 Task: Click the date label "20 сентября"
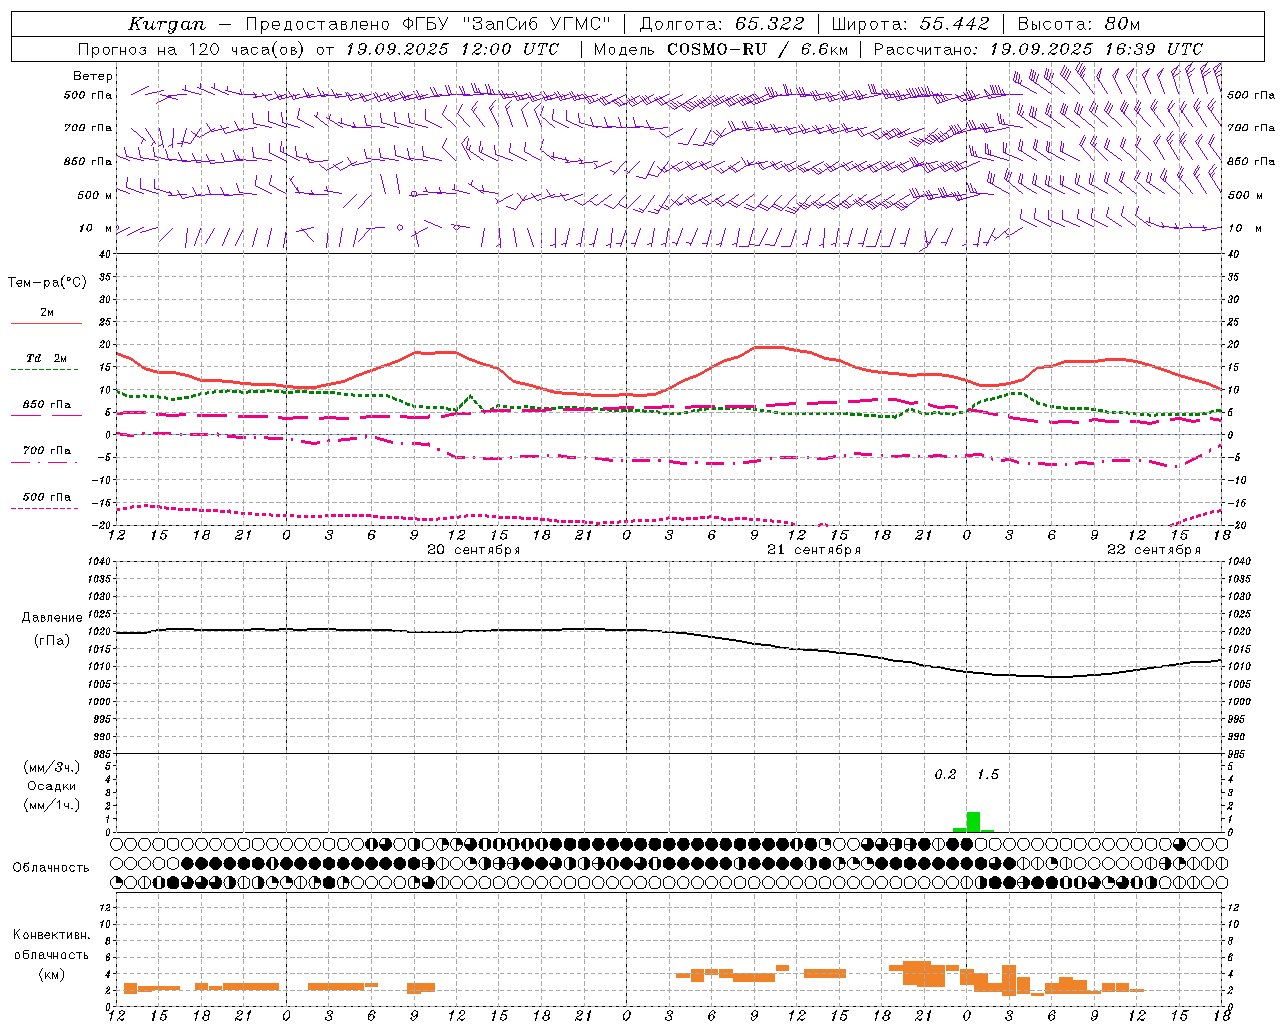pos(474,550)
